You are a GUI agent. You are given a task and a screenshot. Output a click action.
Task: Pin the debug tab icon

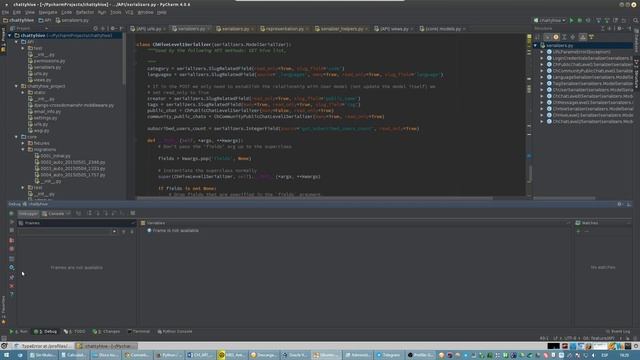pyautogui.click(x=11, y=277)
